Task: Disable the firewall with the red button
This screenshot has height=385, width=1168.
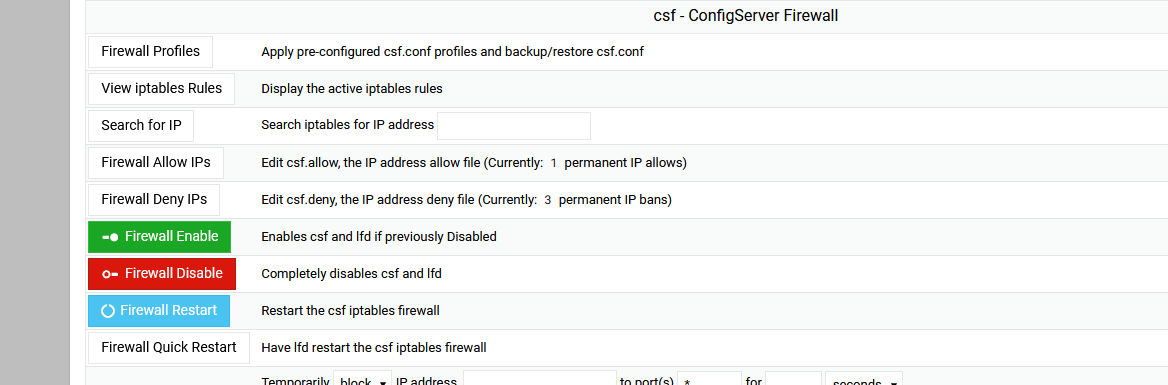Action: click(x=162, y=274)
